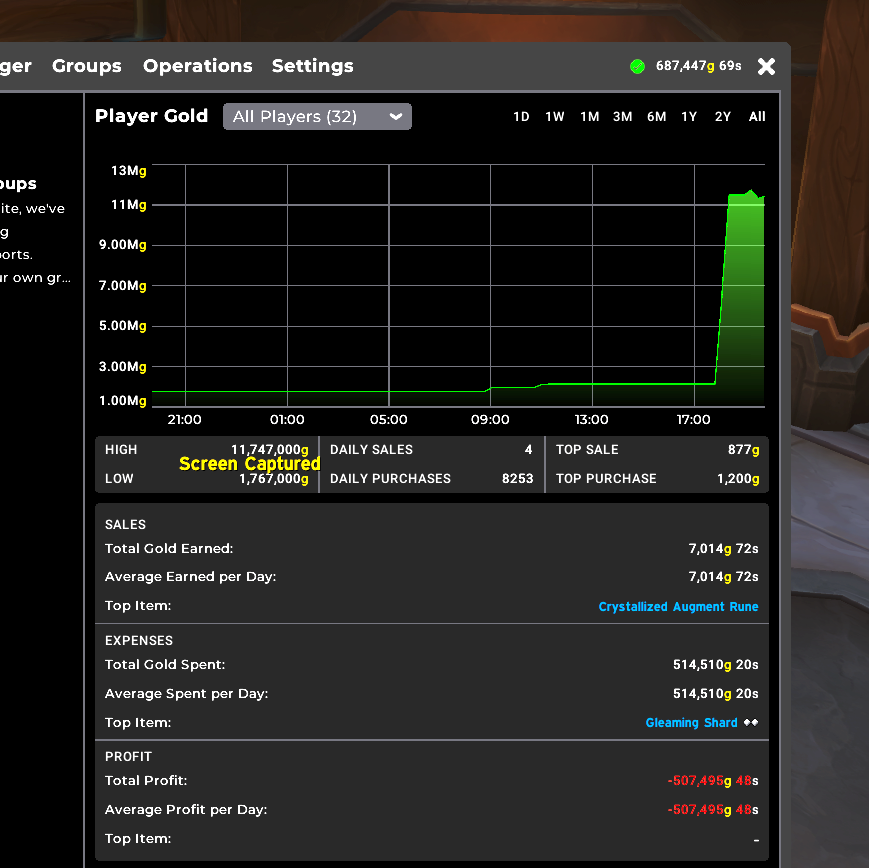869x868 pixels.
Task: Open the Groups tab
Action: point(86,66)
